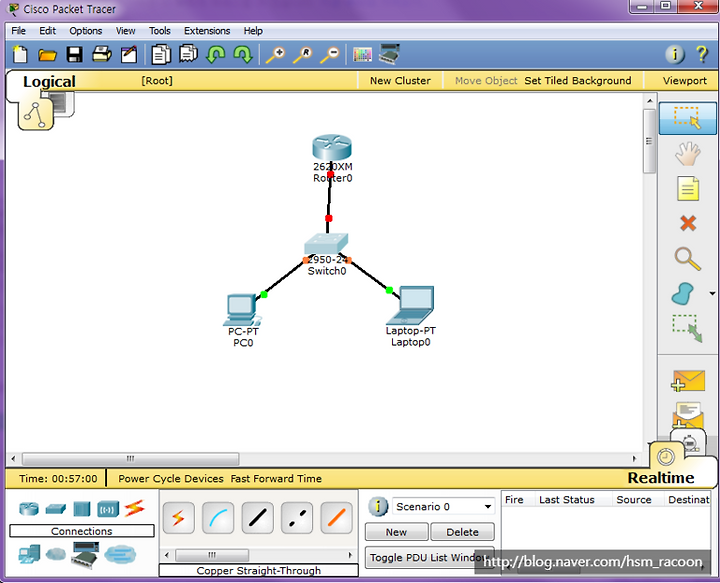Image resolution: width=720 pixels, height=583 pixels.
Task: Choose the orange Fiber cable connection
Action: click(337, 518)
